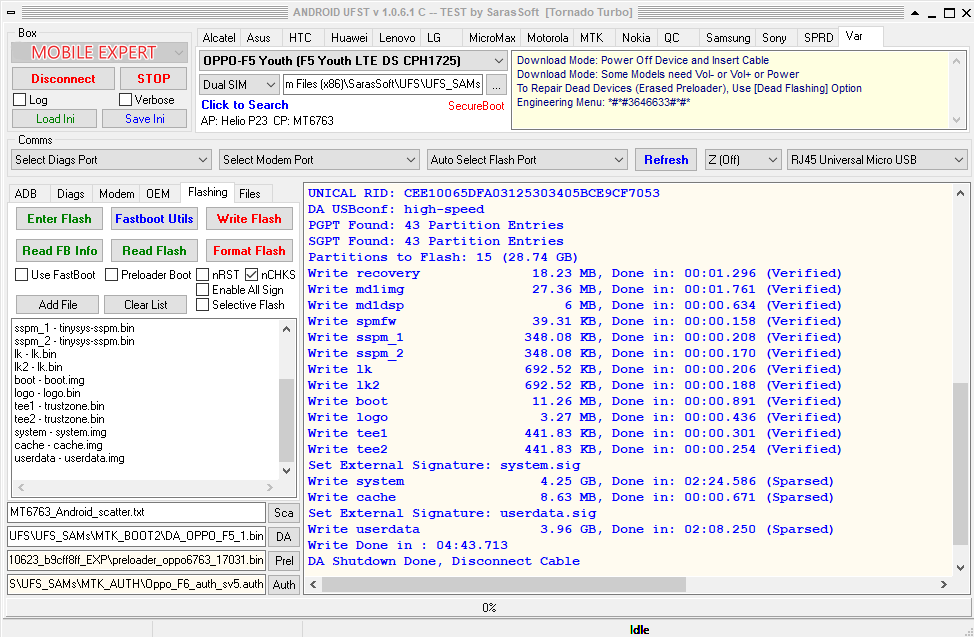Select 'system - system.img' in file list

(60, 432)
